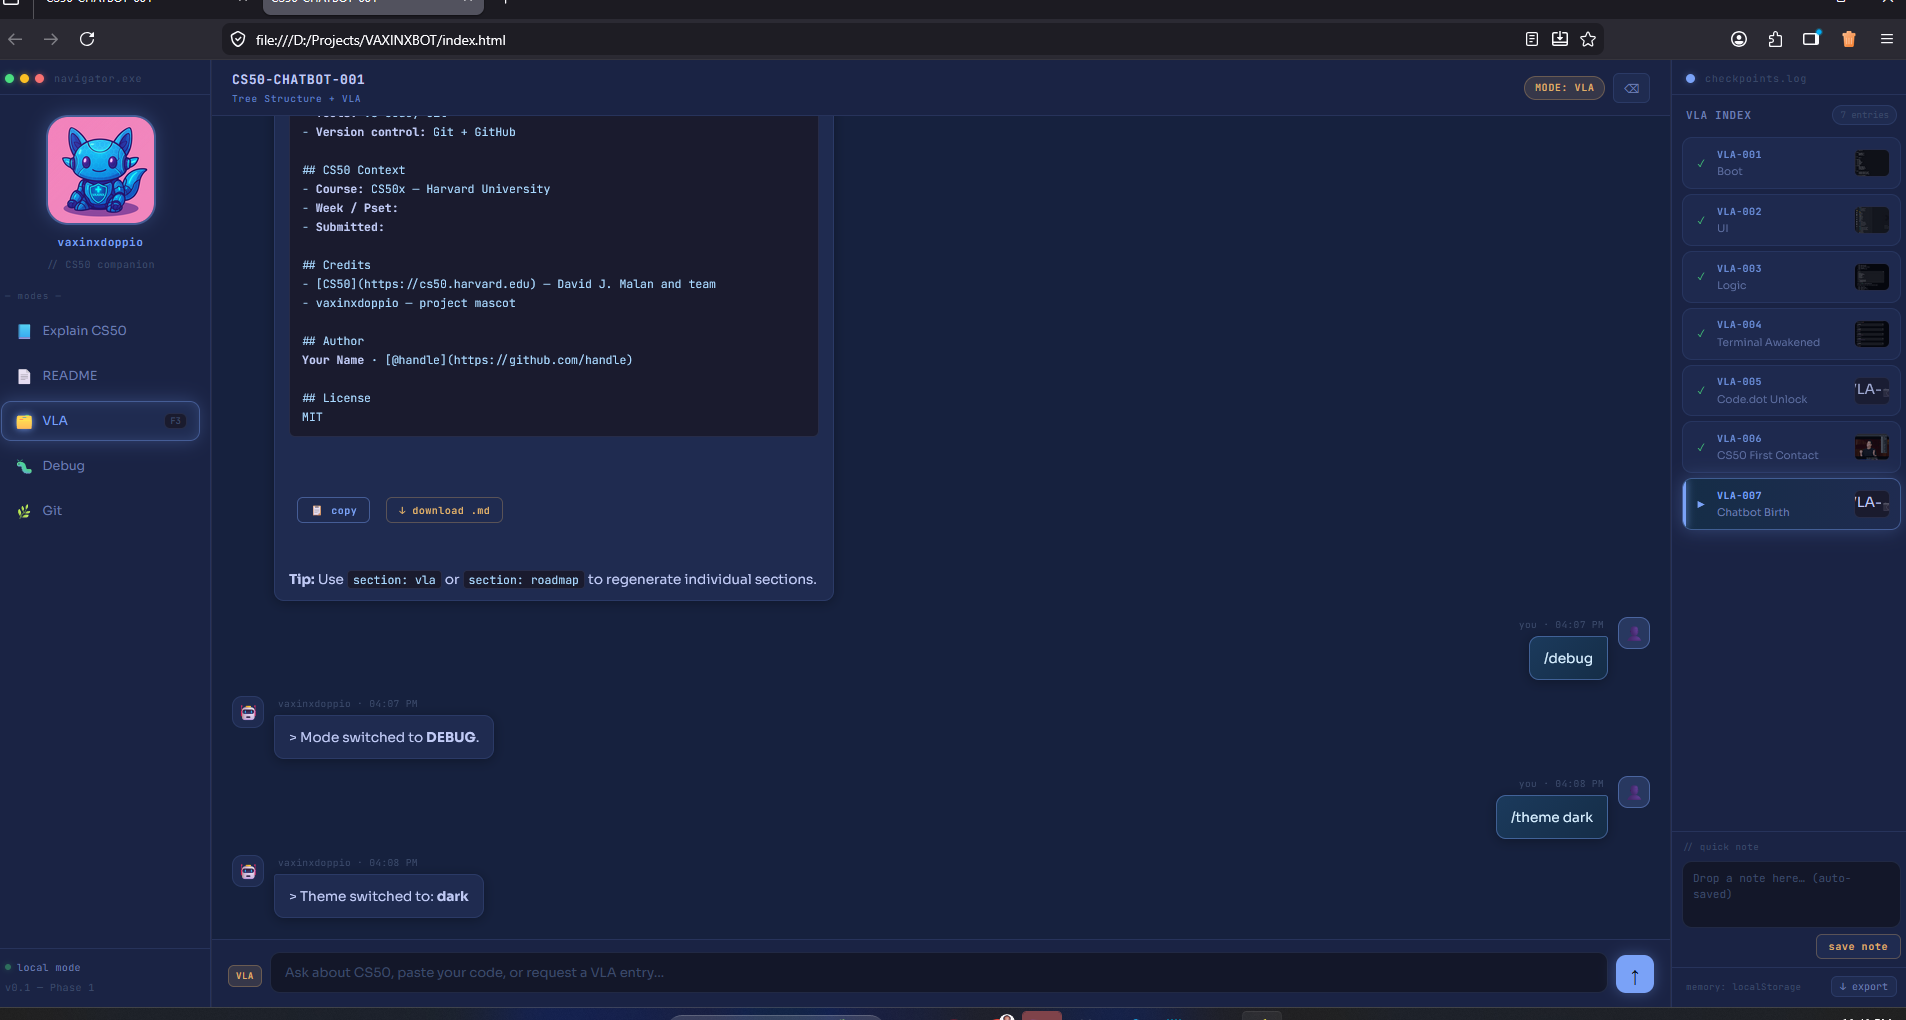Viewport: 1906px width, 1020px height.
Task: Select Git mode in sidebar
Action: point(100,511)
